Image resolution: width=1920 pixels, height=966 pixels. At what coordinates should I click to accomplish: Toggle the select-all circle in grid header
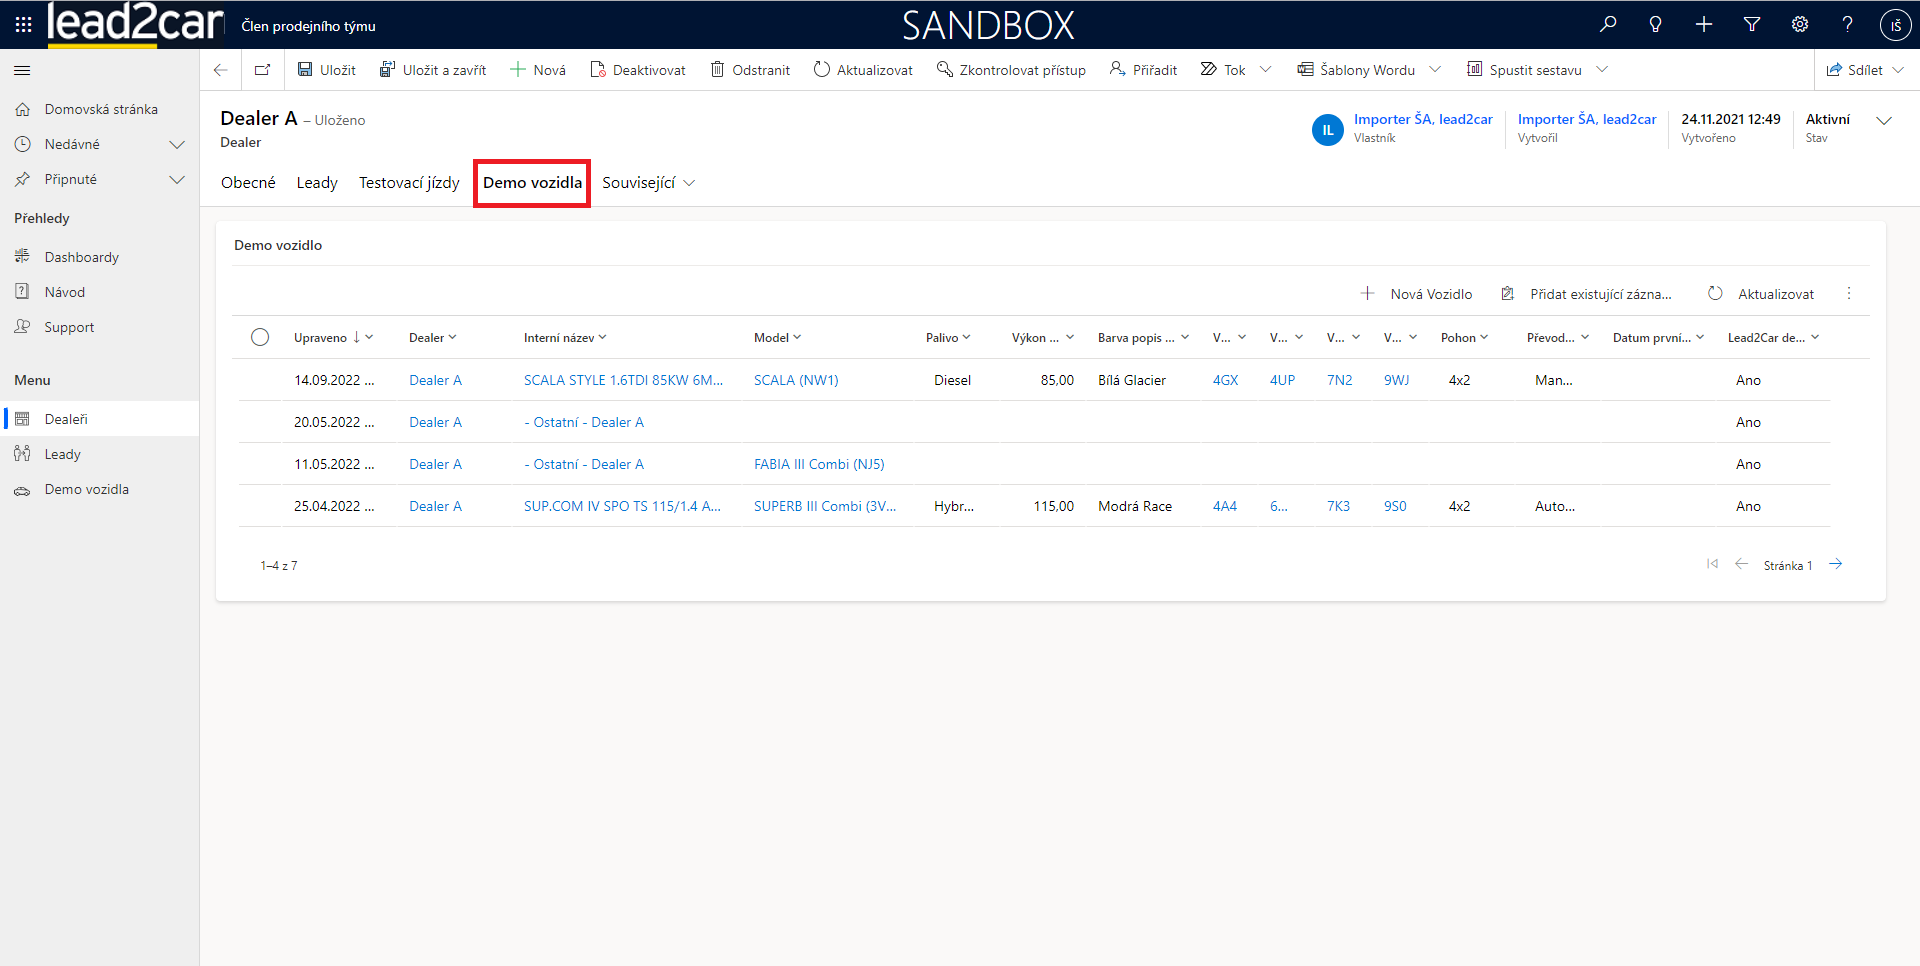coord(260,337)
